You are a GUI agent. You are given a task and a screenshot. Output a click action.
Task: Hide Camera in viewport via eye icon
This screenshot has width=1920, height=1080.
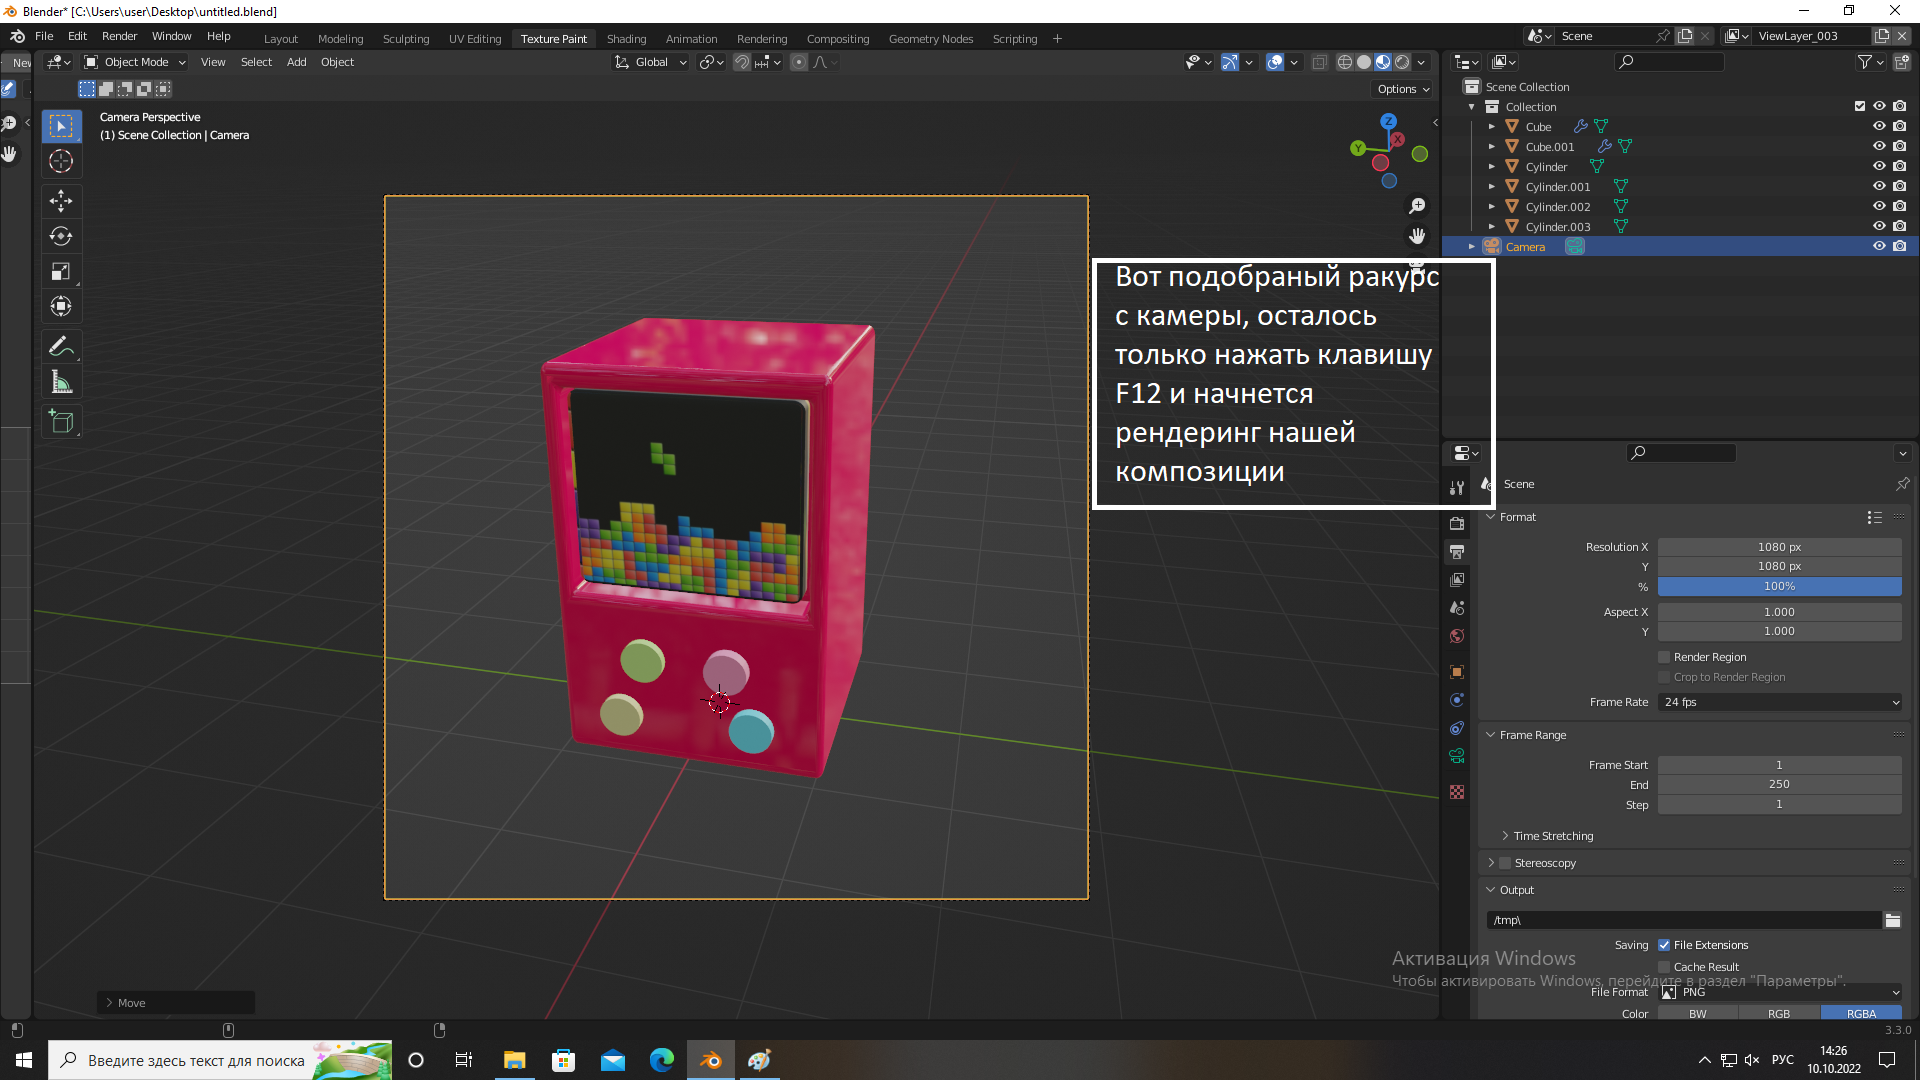coord(1879,246)
